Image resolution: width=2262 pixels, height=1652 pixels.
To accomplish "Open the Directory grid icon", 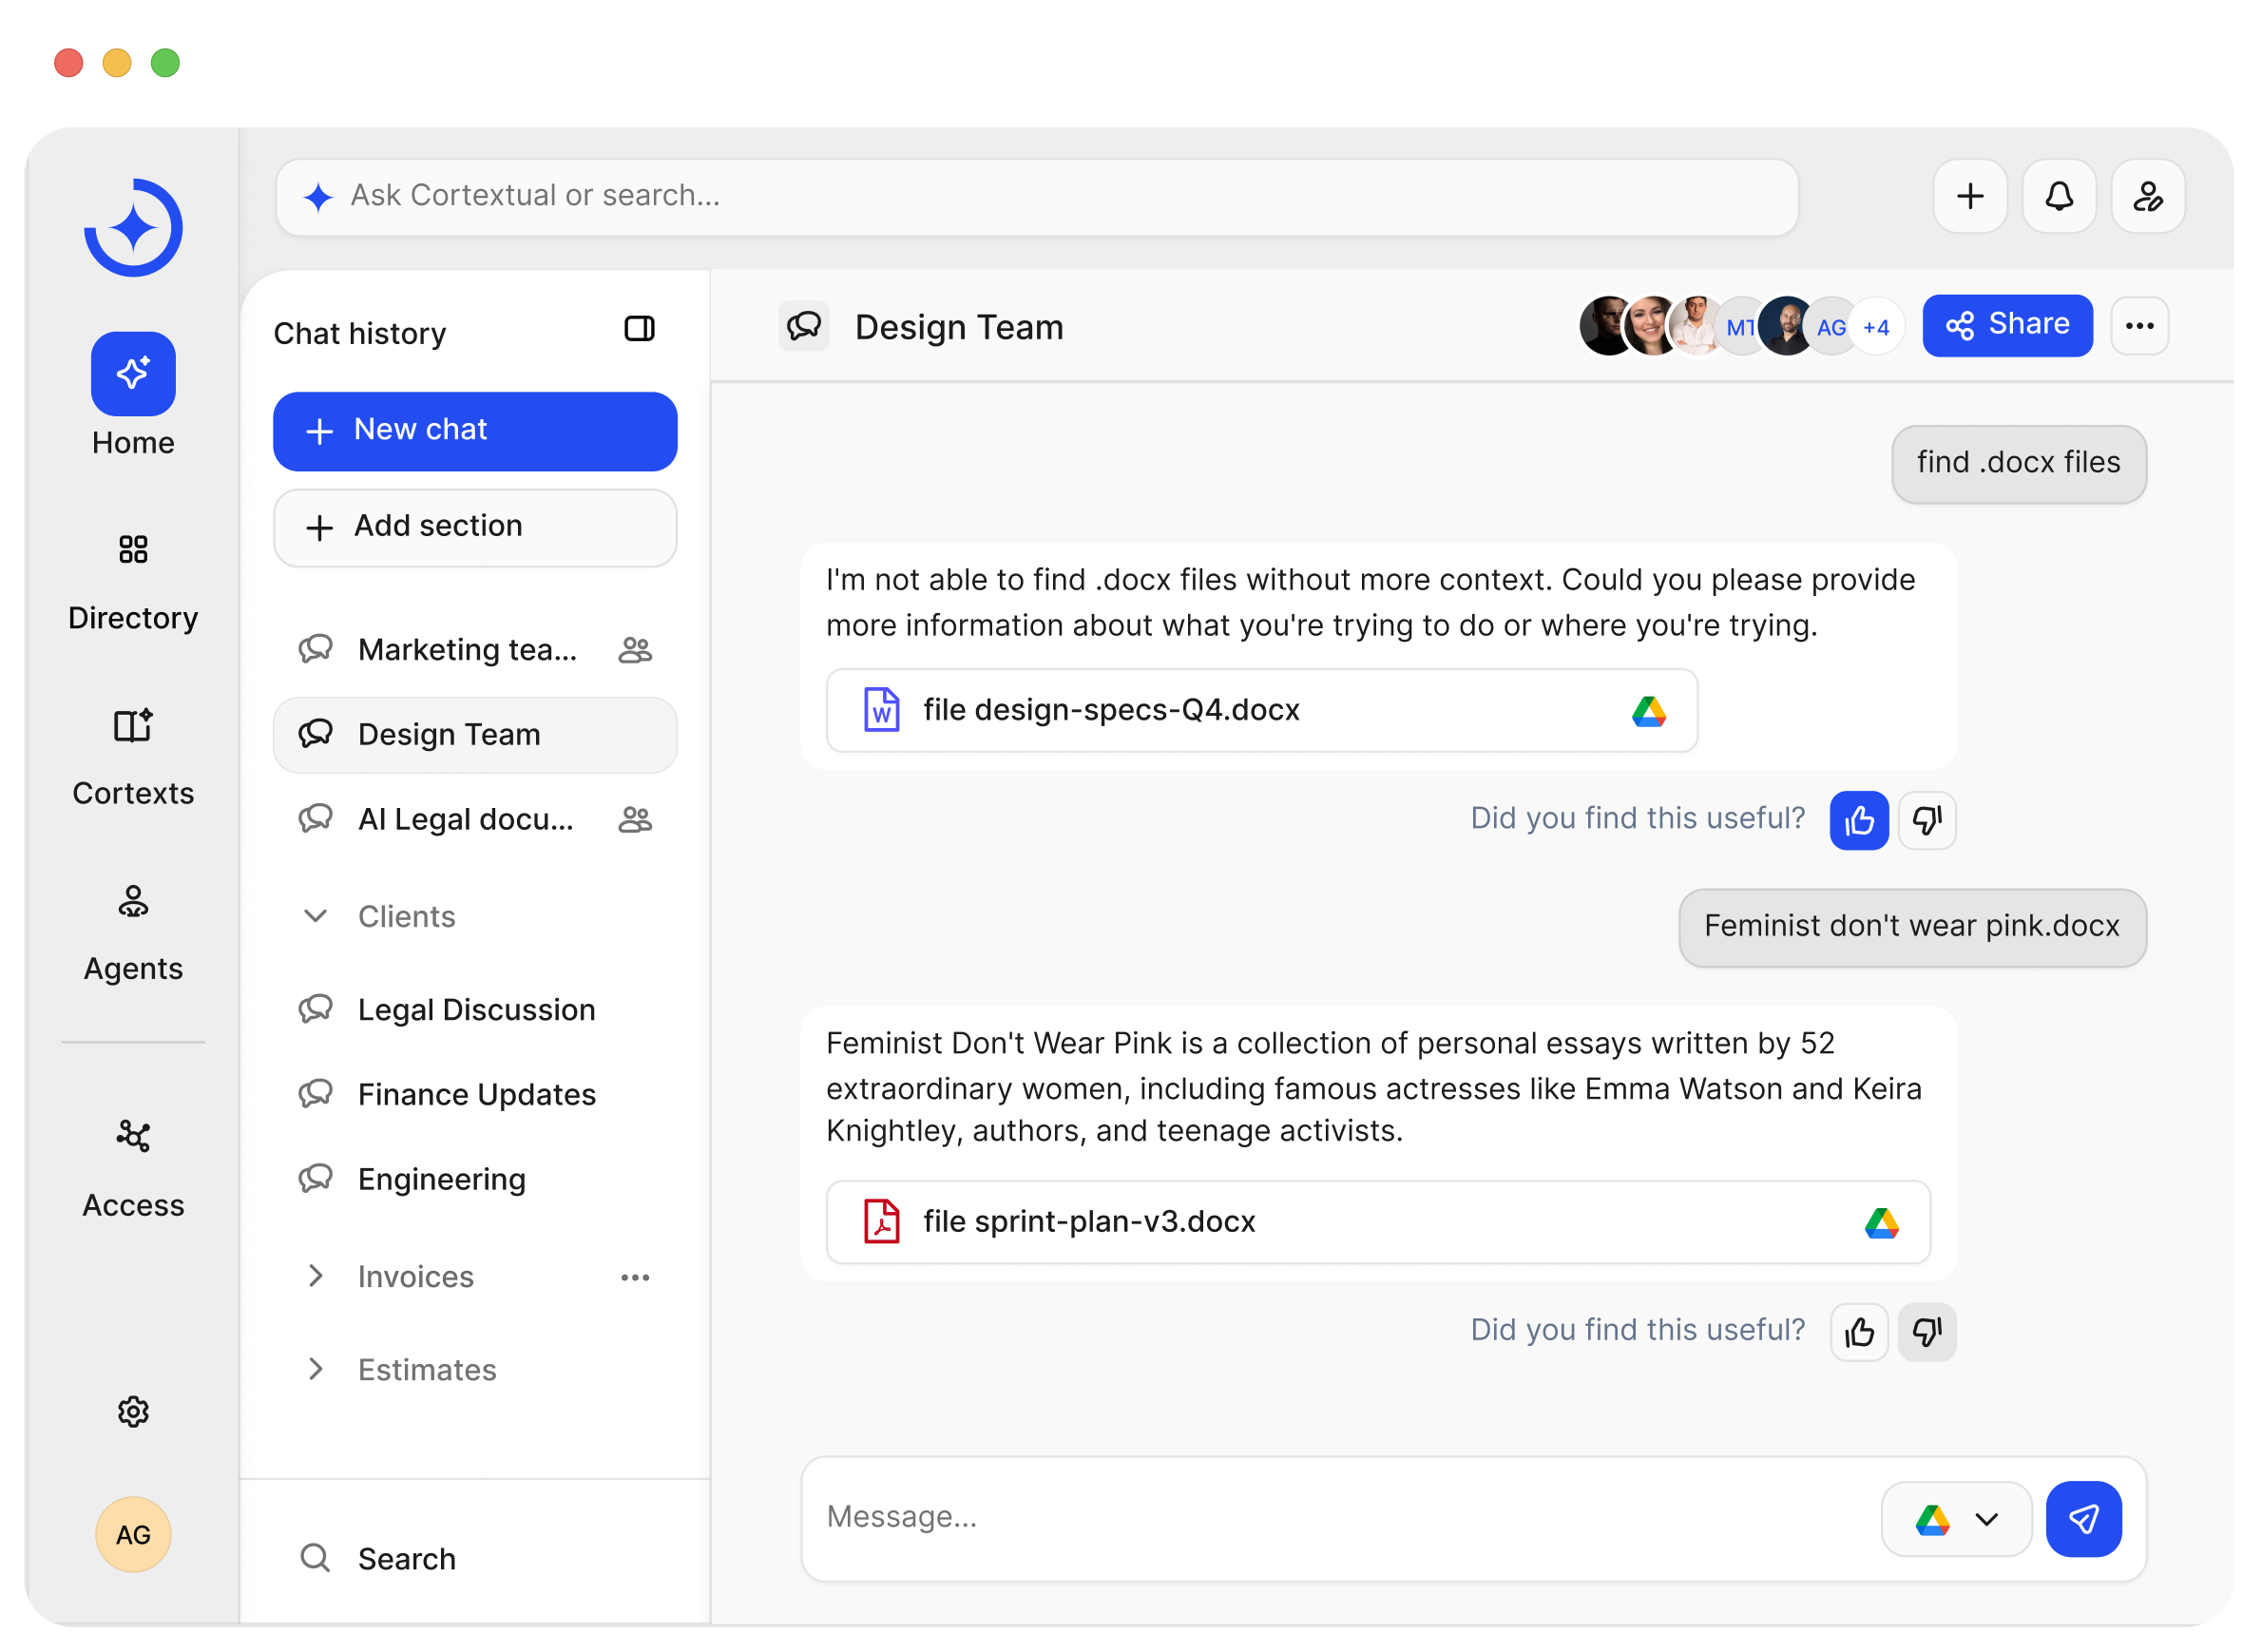I will pyautogui.click(x=133, y=549).
